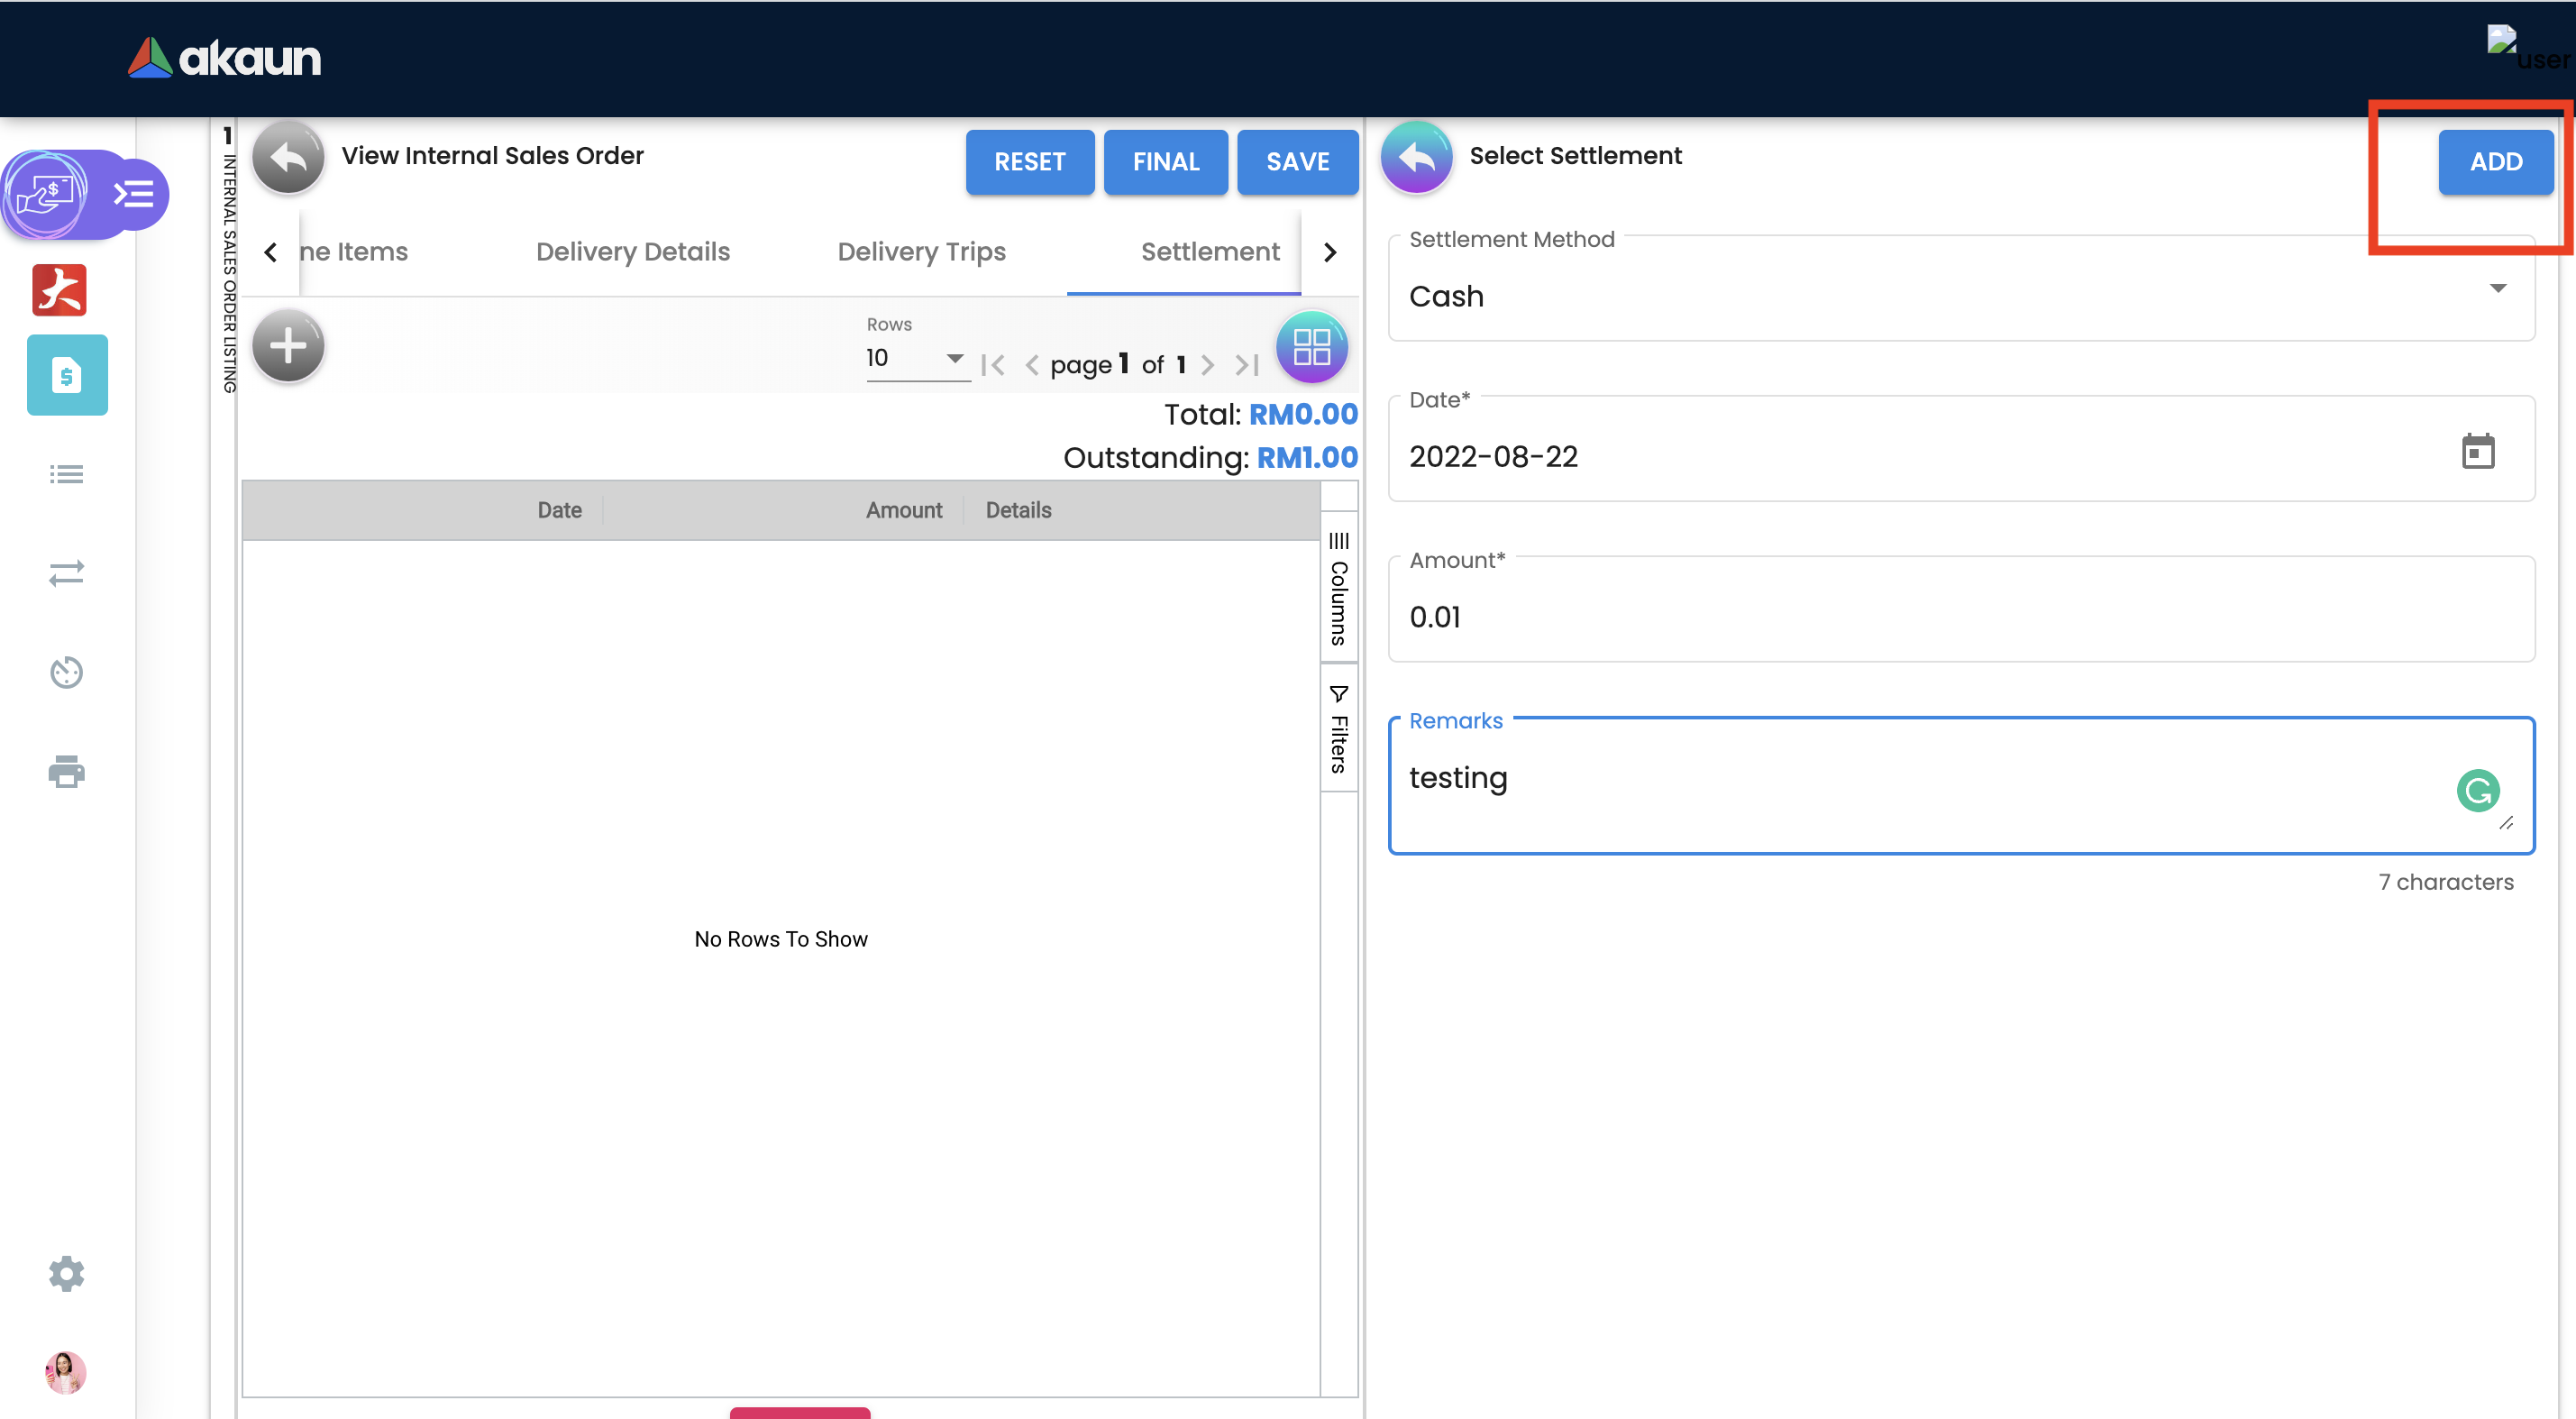Viewport: 2576px width, 1419px height.
Task: Click the purple back arrow beside Select Settlement
Action: click(x=1416, y=157)
